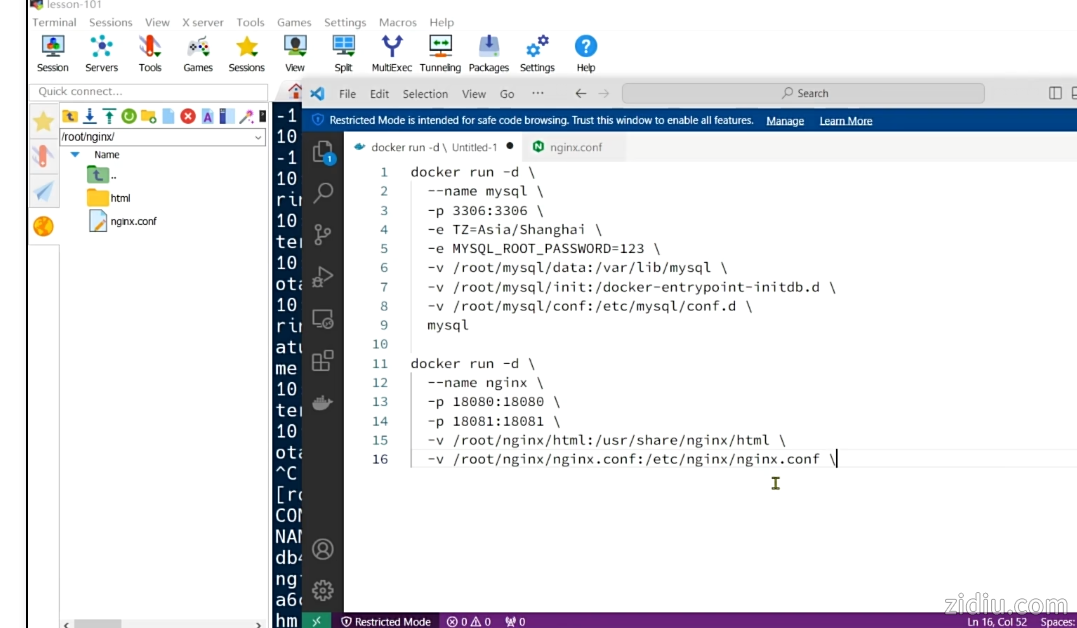Click the Manage link in the banner
Screen dimensions: 1077x628
[785, 121]
